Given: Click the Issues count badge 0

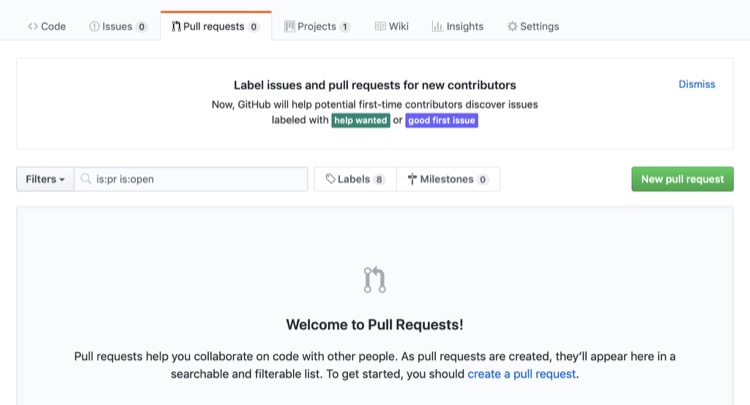Looking at the screenshot, I should click(x=142, y=27).
